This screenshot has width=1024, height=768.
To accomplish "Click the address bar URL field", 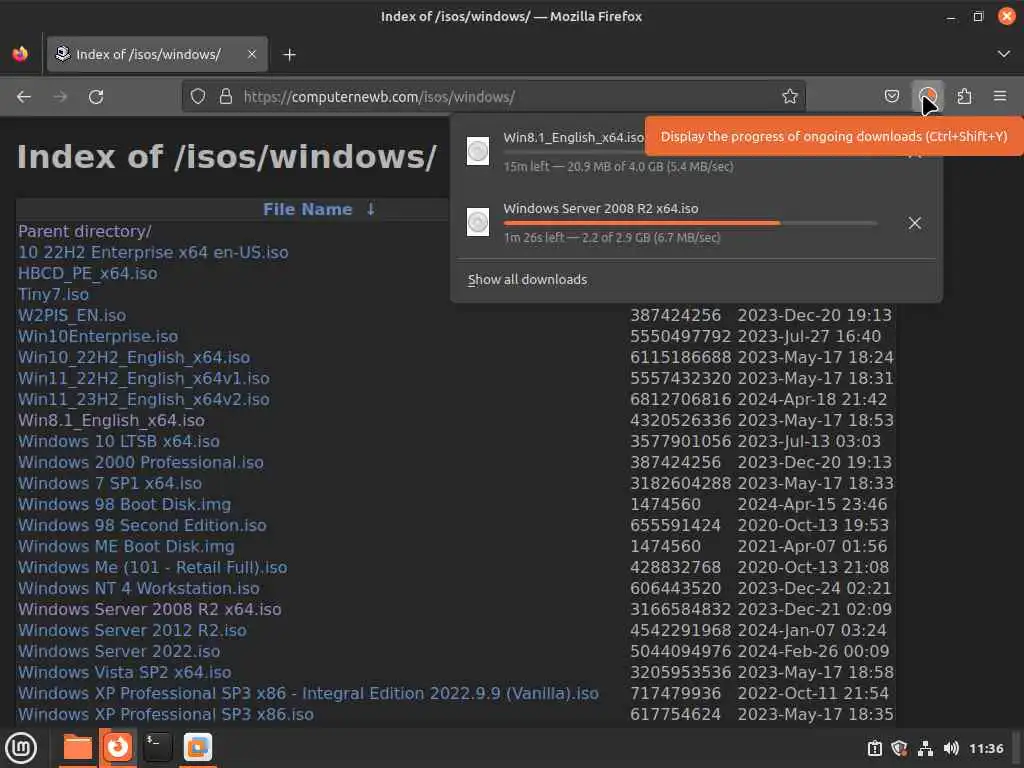I will tap(496, 97).
